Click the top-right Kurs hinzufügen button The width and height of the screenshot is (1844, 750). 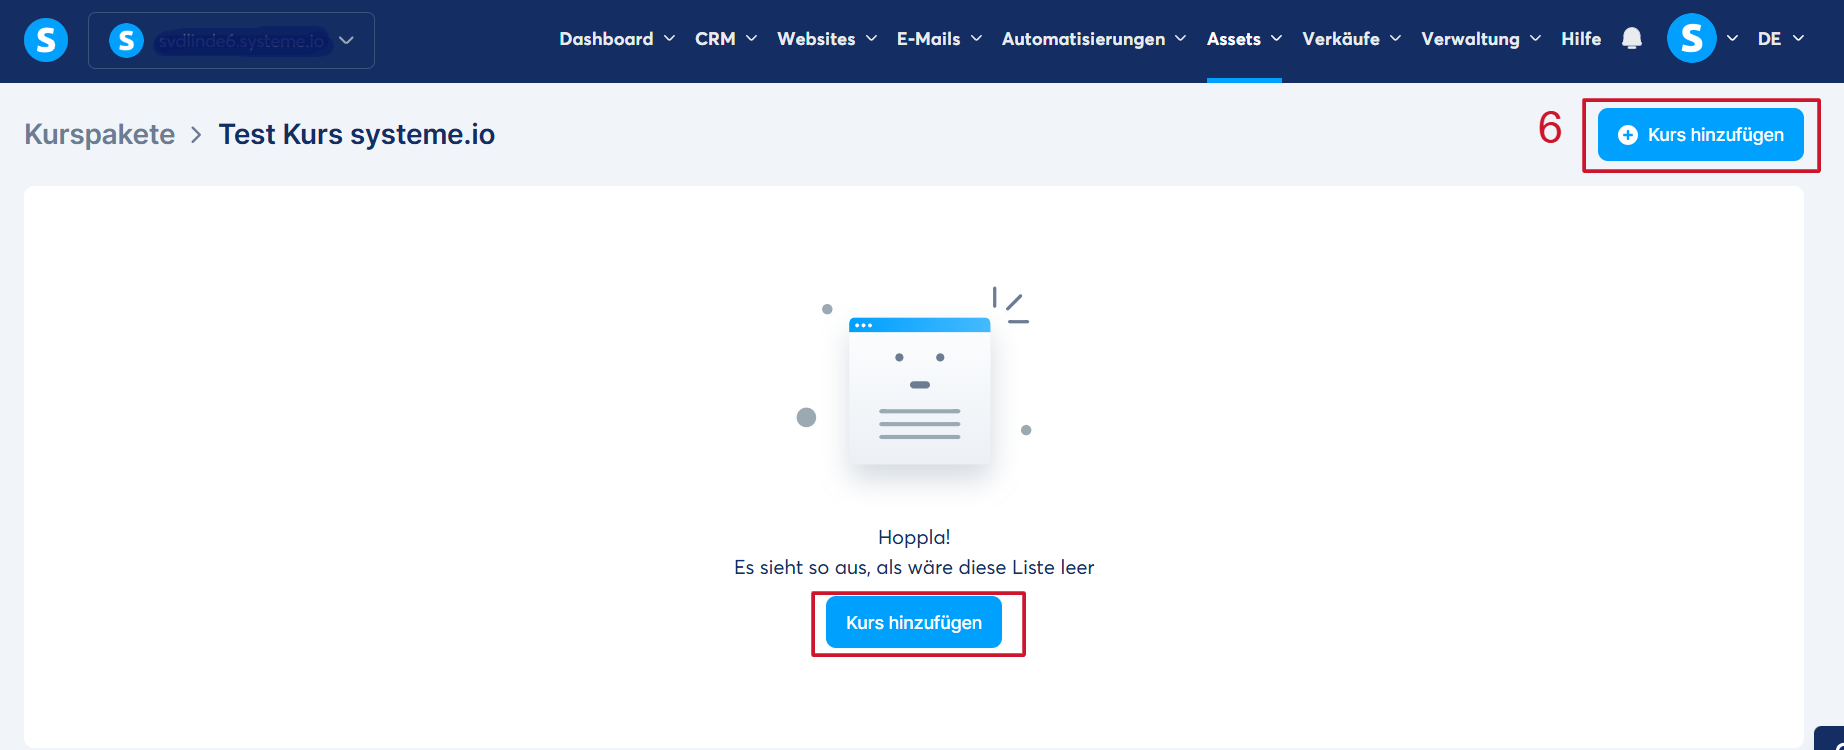tap(1700, 135)
